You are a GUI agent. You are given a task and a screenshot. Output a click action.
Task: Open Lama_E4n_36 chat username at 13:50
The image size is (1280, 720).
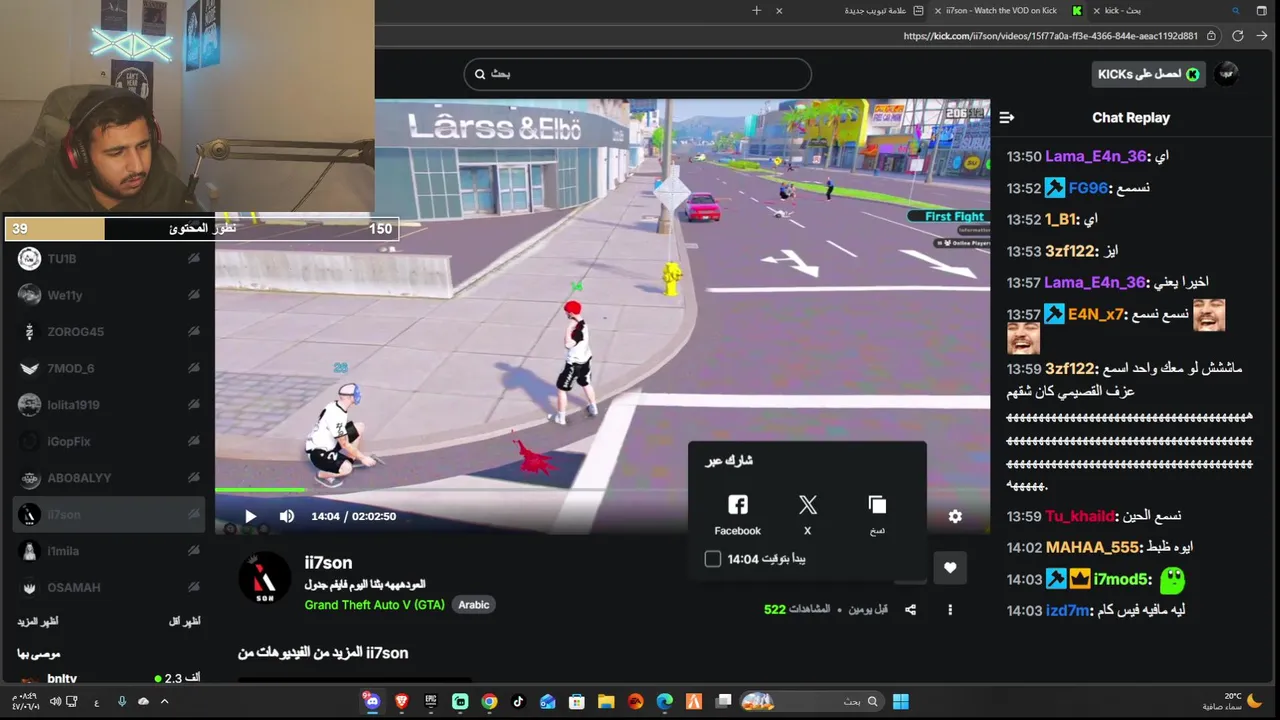[1096, 156]
